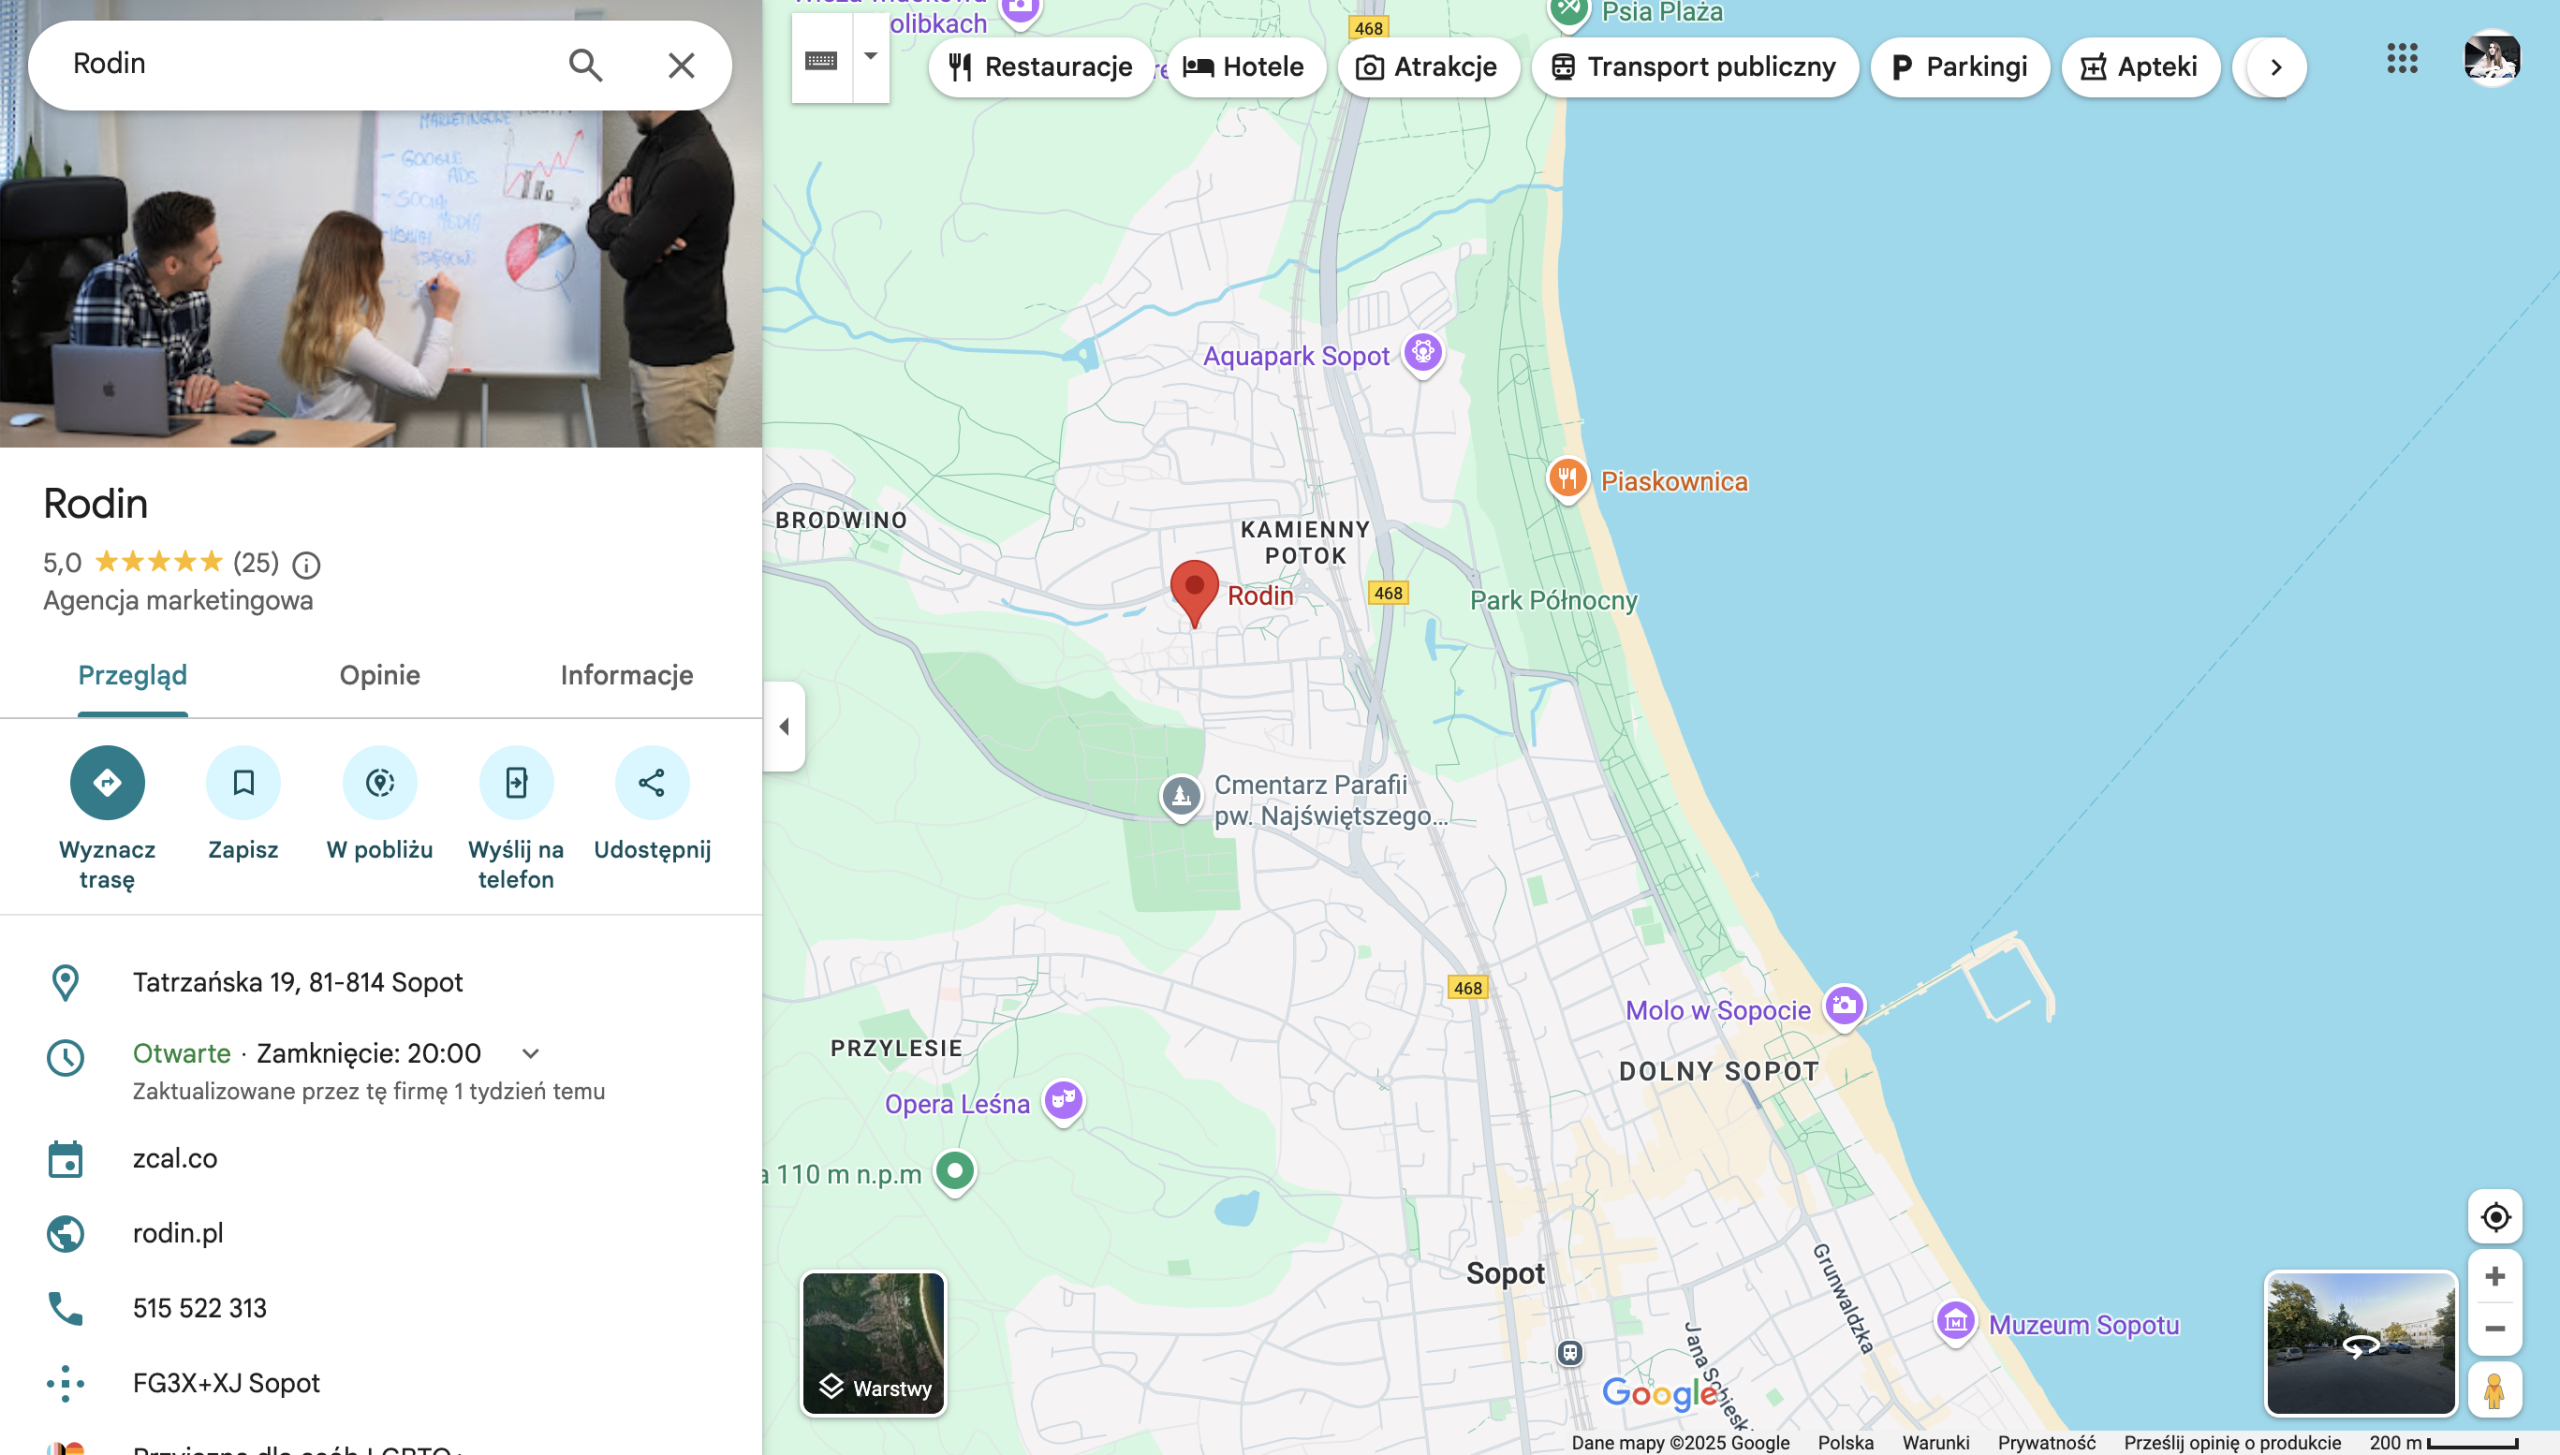The width and height of the screenshot is (2560, 1455).
Task: Collapse the side panel arrow
Action: [x=784, y=727]
